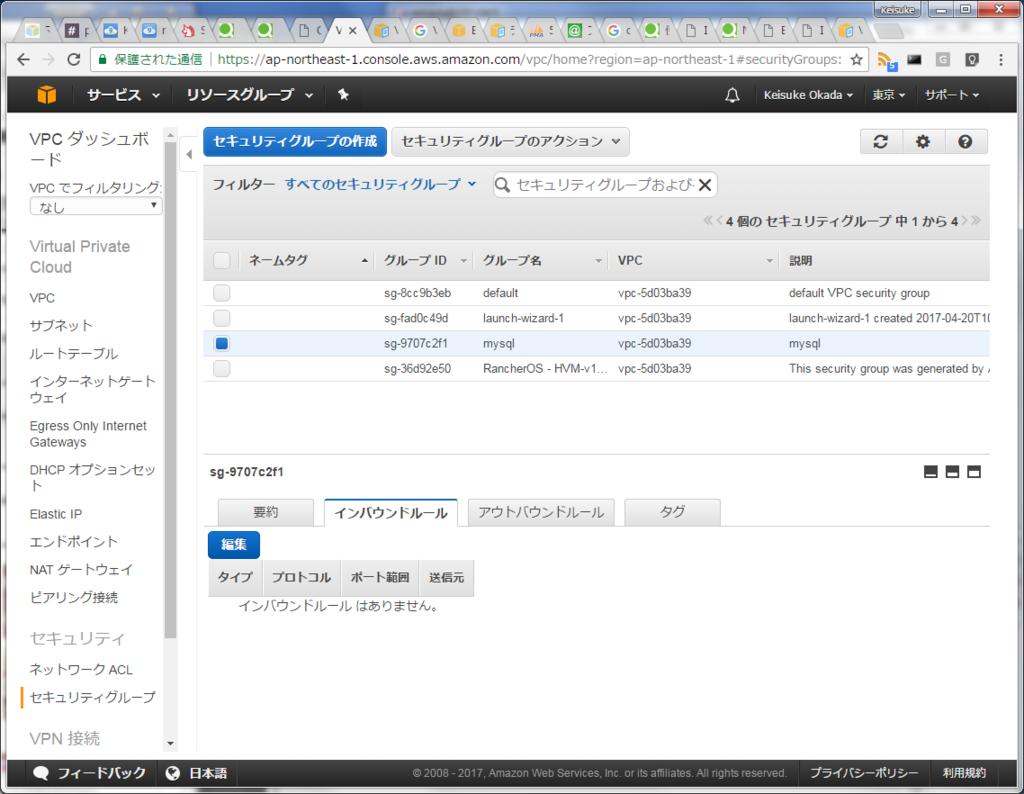This screenshot has height=794, width=1024.
Task: Check the RancherOS row checkbox
Action: (222, 369)
